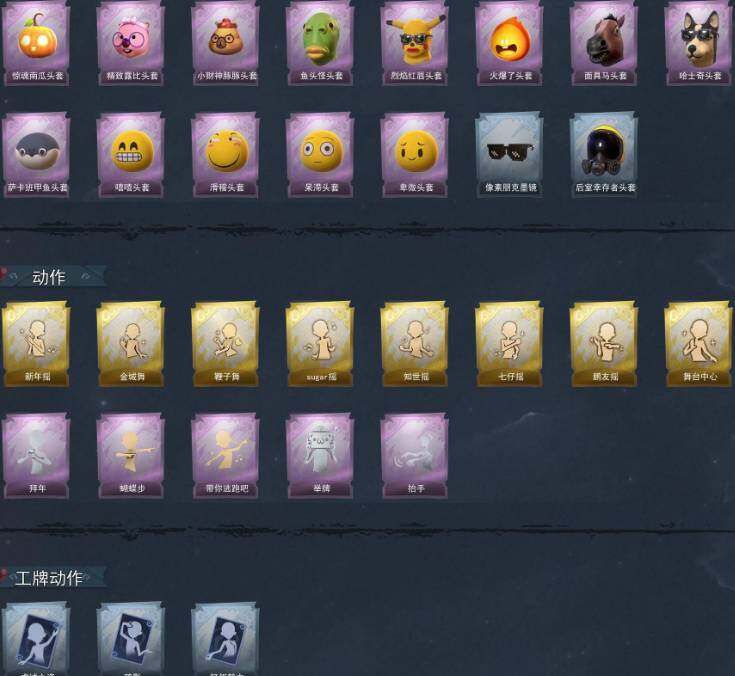This screenshot has height=676, width=735.
Task: Select the first badge action card
Action: point(37,639)
